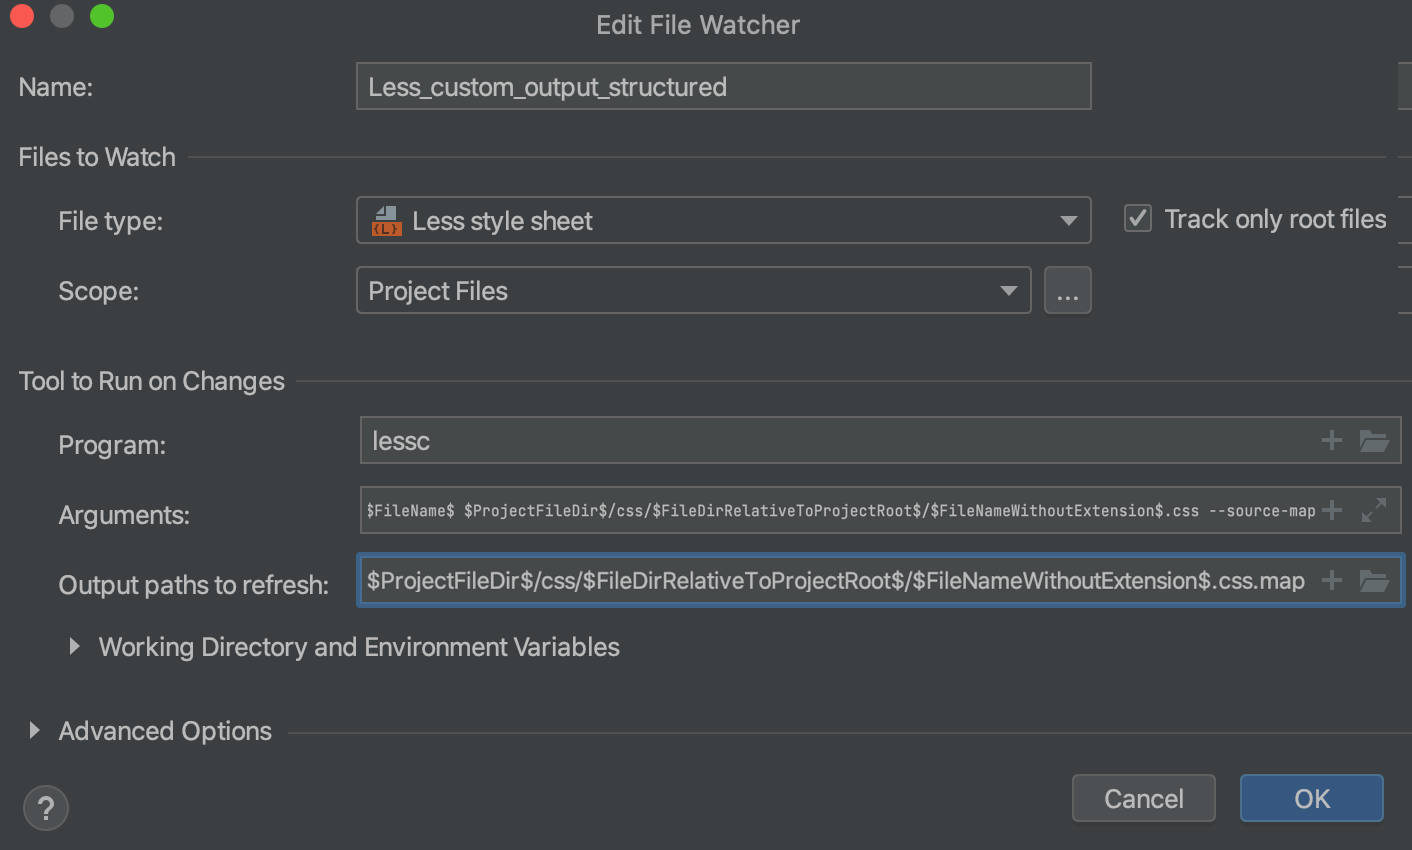
Task: Open scope browser via ellipsis button
Action: (1067, 290)
